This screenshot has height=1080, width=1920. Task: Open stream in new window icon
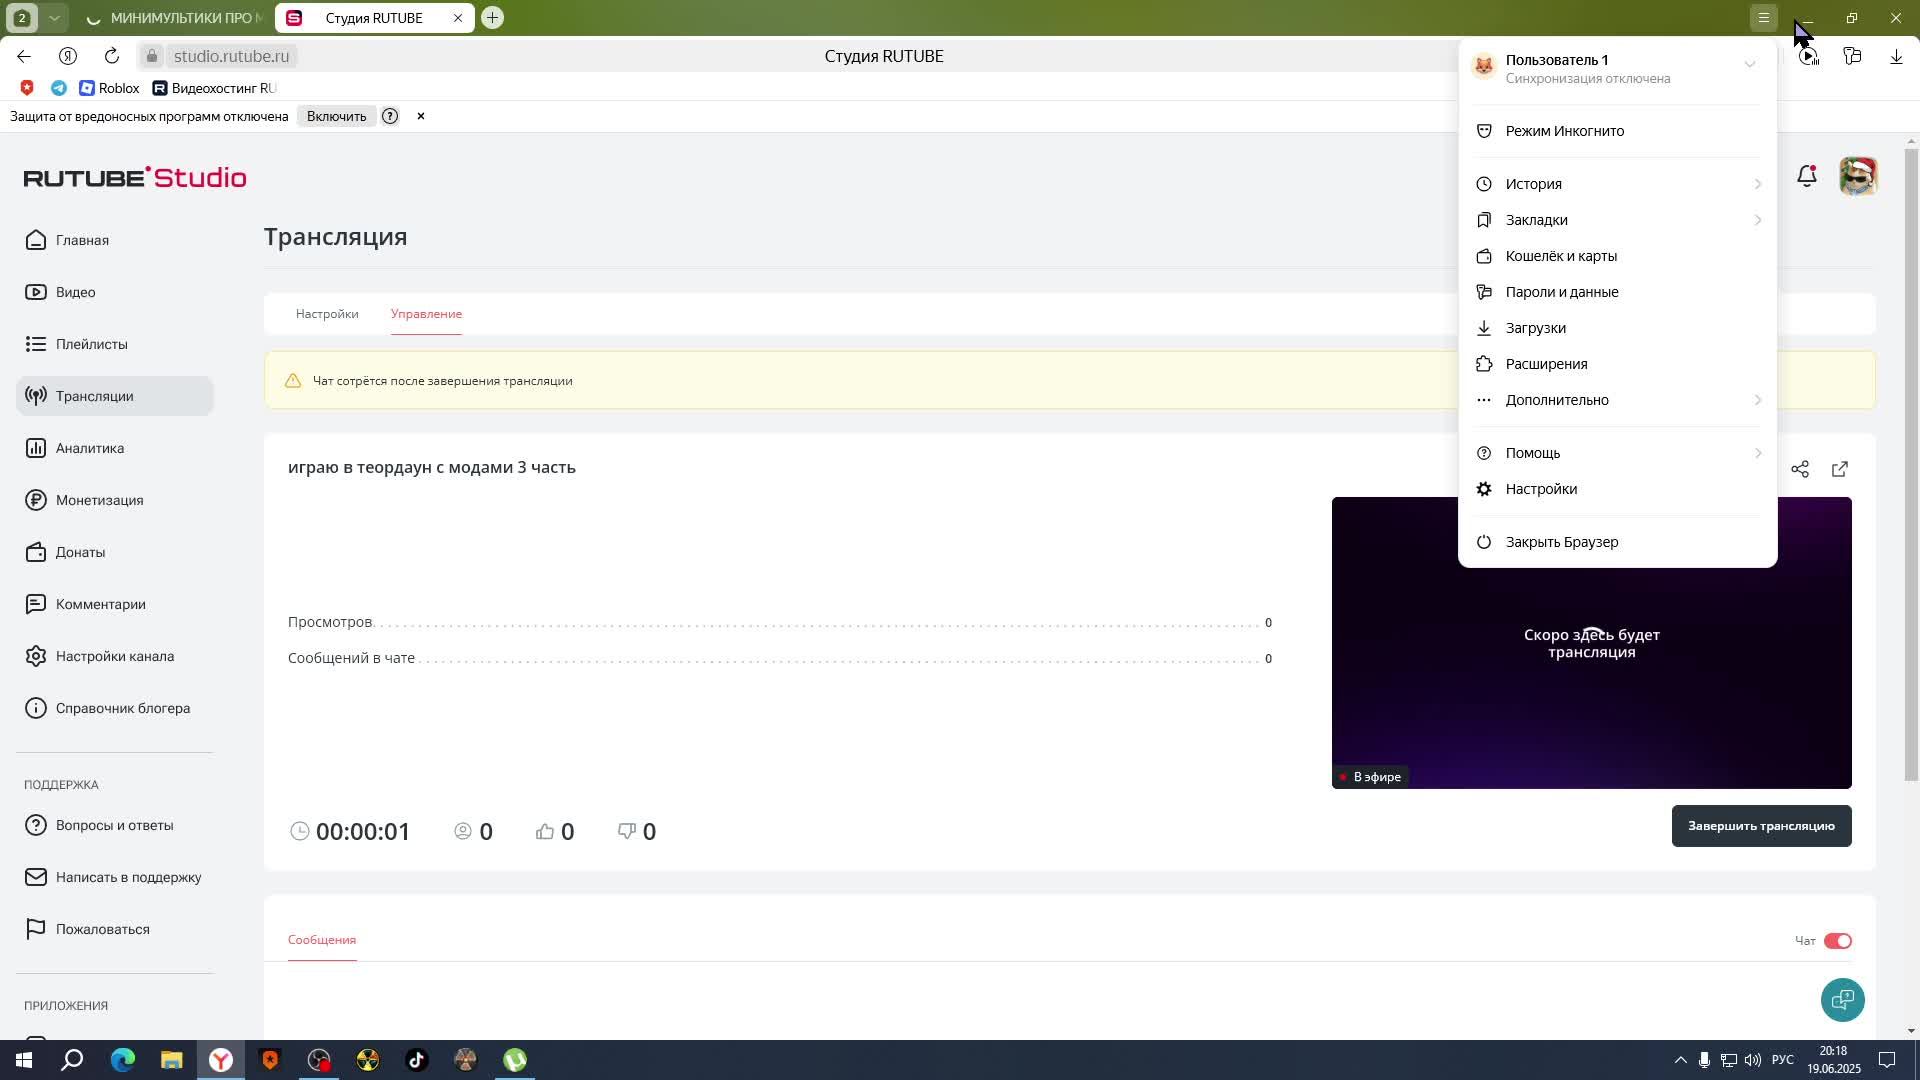(x=1840, y=469)
